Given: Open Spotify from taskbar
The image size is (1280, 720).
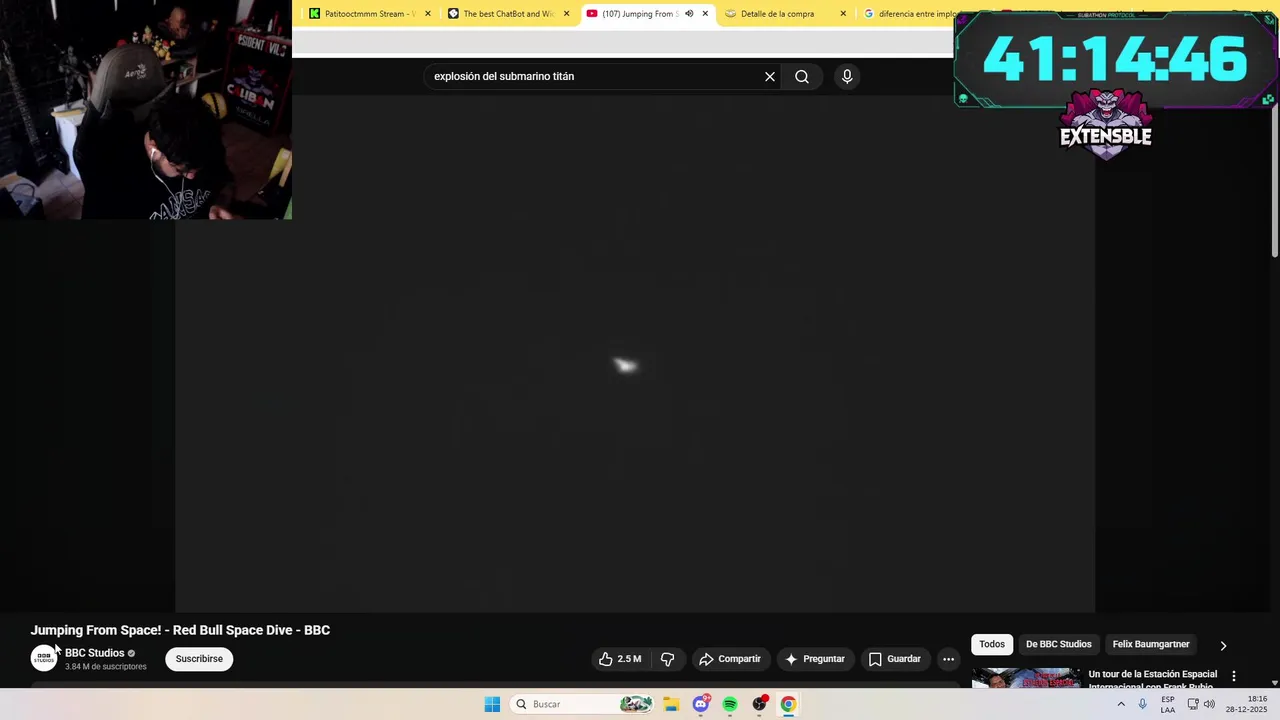Looking at the screenshot, I should tap(730, 704).
